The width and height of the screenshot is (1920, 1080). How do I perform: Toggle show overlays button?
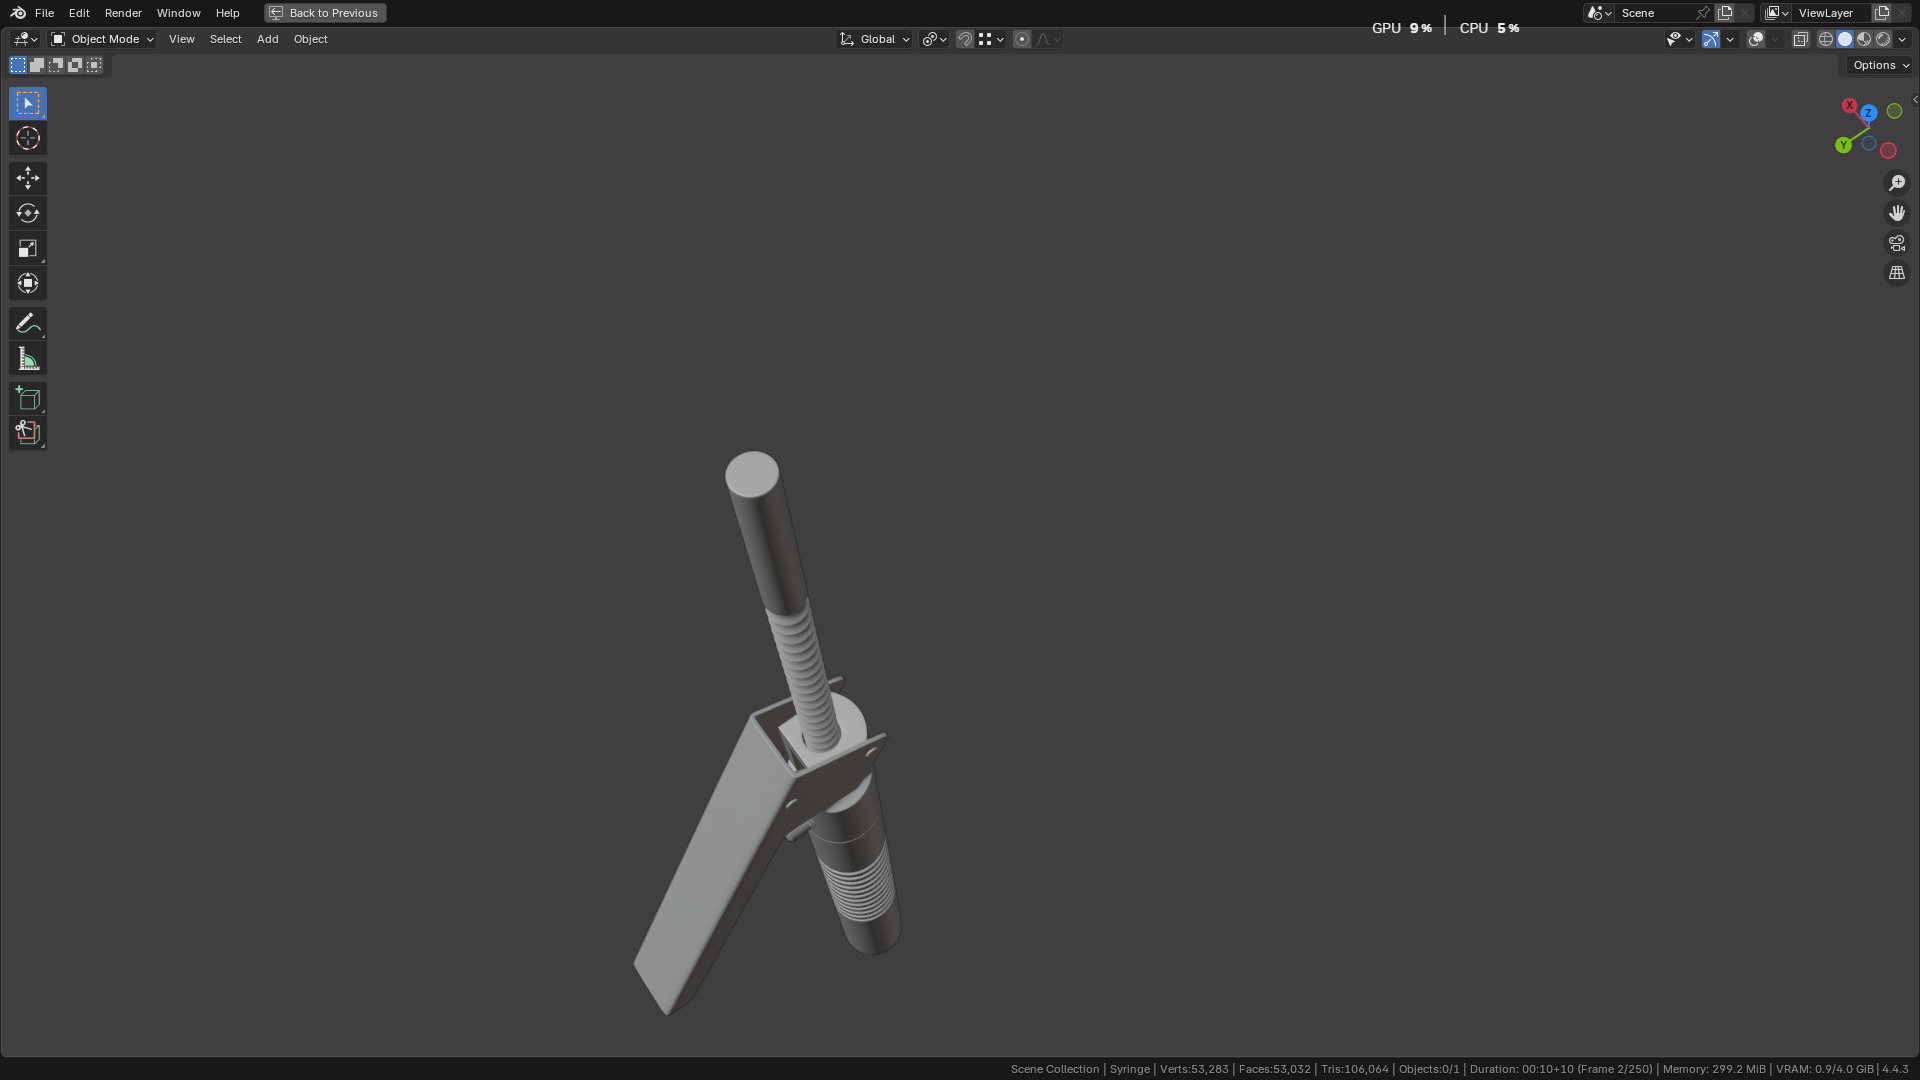(1756, 39)
